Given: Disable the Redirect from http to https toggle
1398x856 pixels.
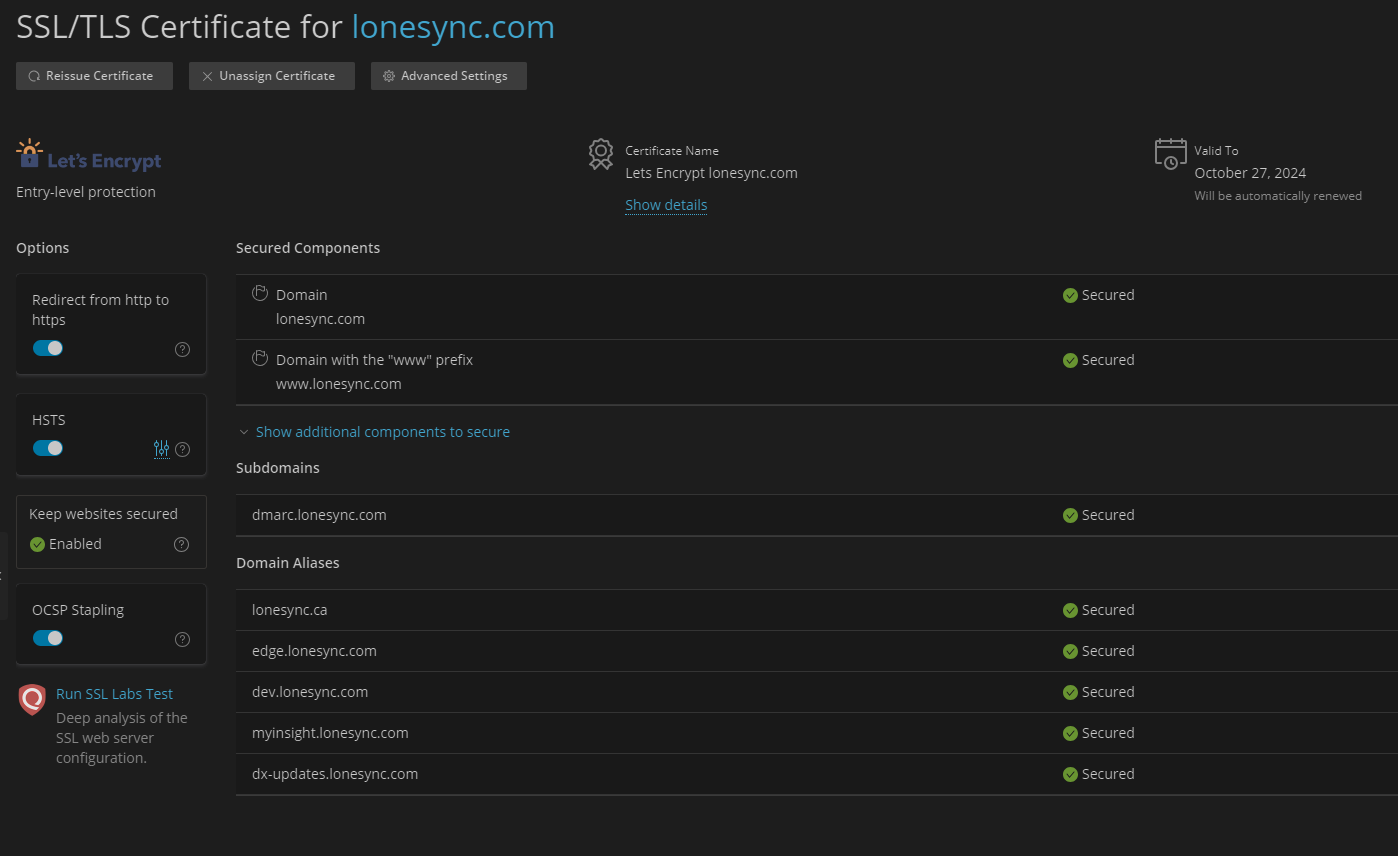Looking at the screenshot, I should (47, 347).
